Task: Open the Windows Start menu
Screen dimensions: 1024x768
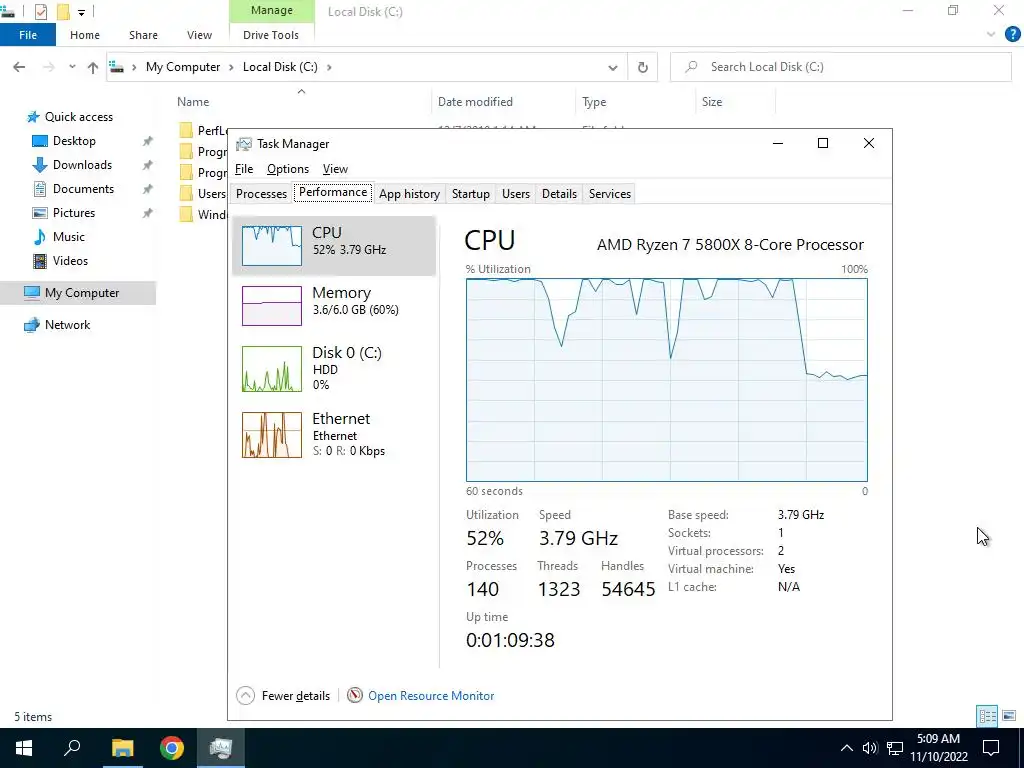Action: point(24,748)
